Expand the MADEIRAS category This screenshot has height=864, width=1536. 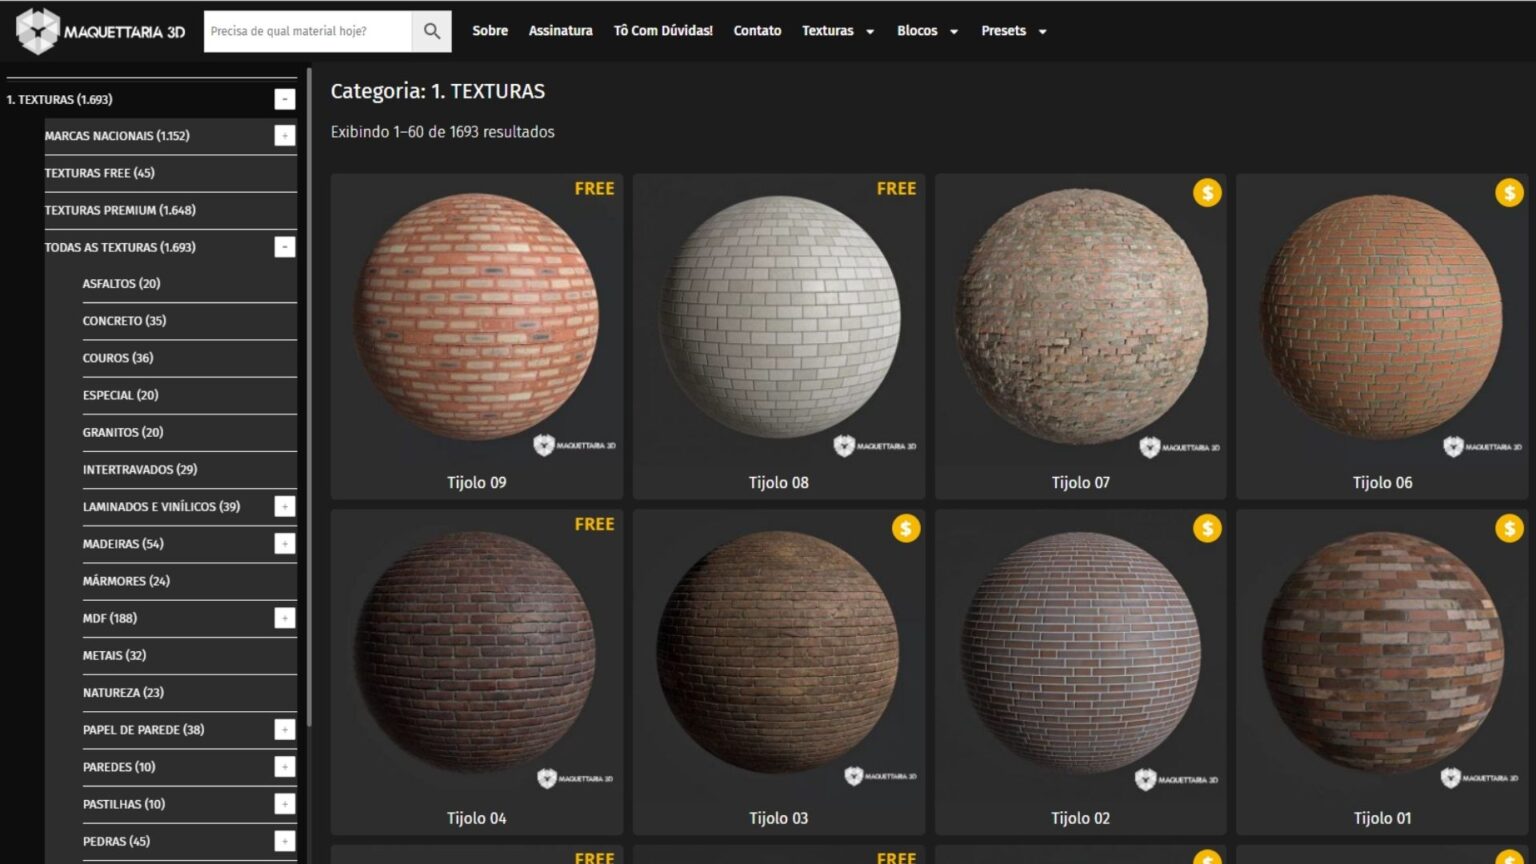coord(285,543)
